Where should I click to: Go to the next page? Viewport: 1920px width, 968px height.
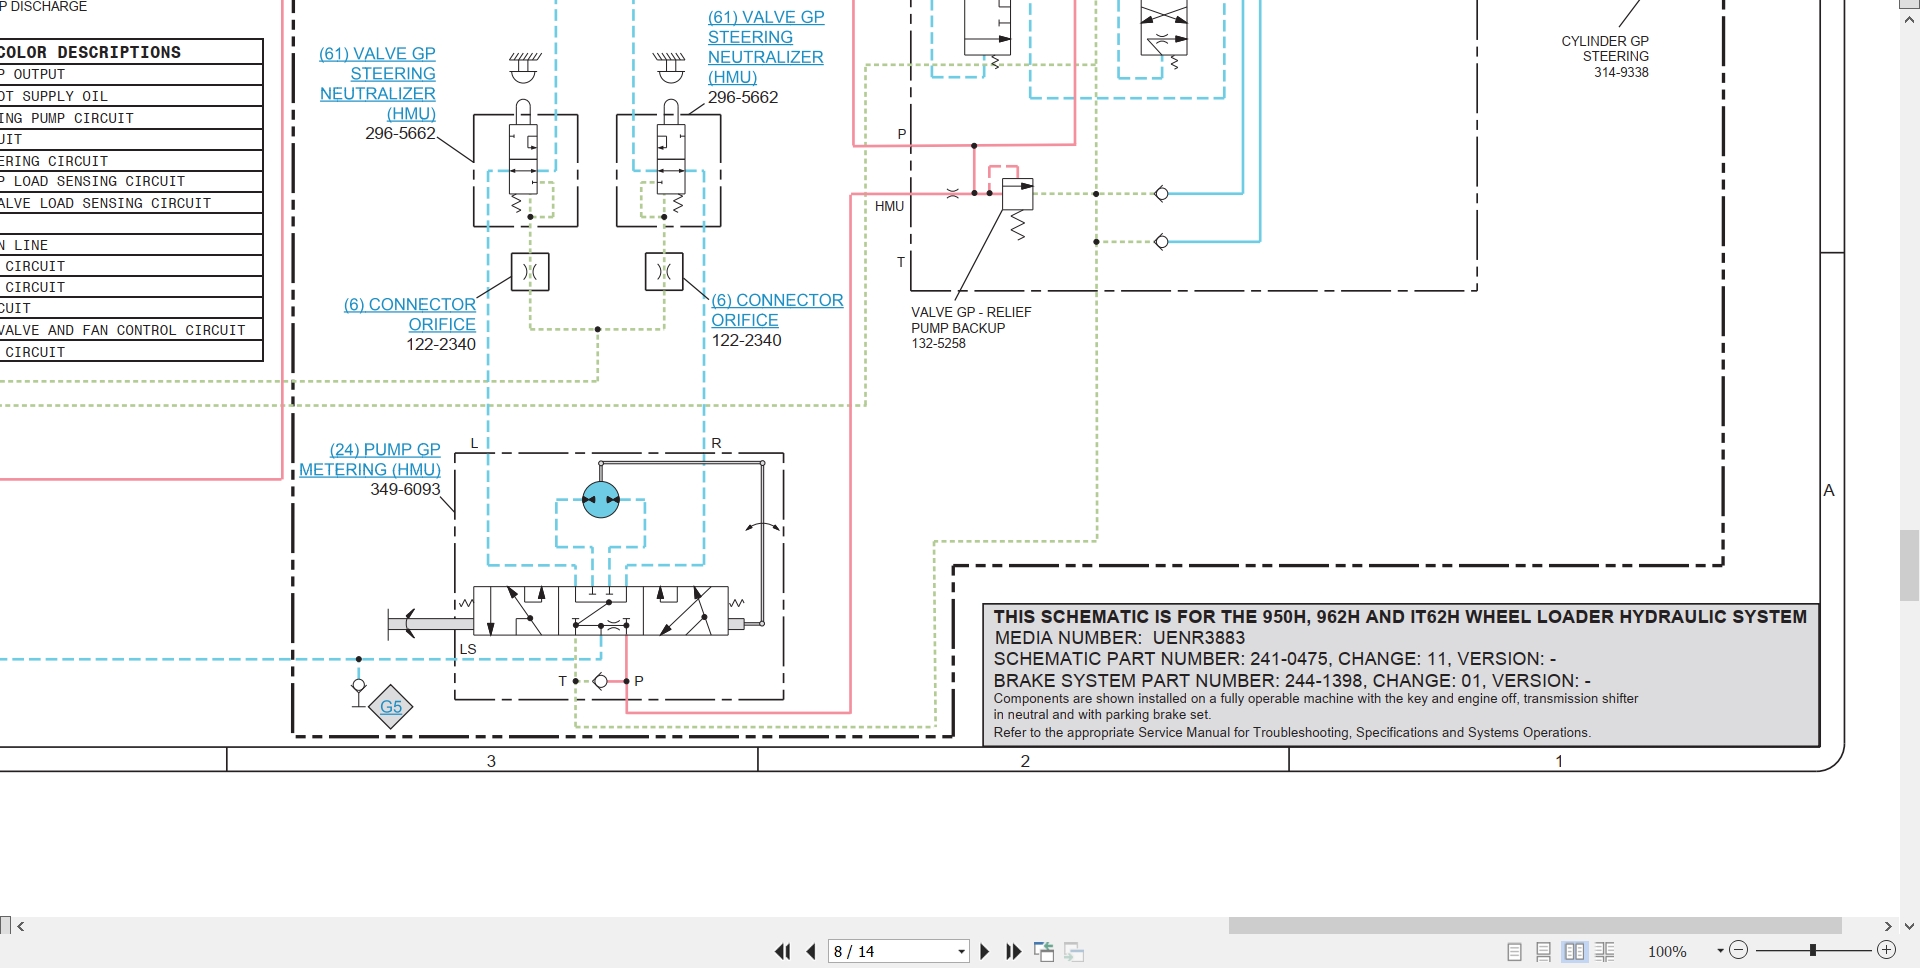(x=984, y=952)
